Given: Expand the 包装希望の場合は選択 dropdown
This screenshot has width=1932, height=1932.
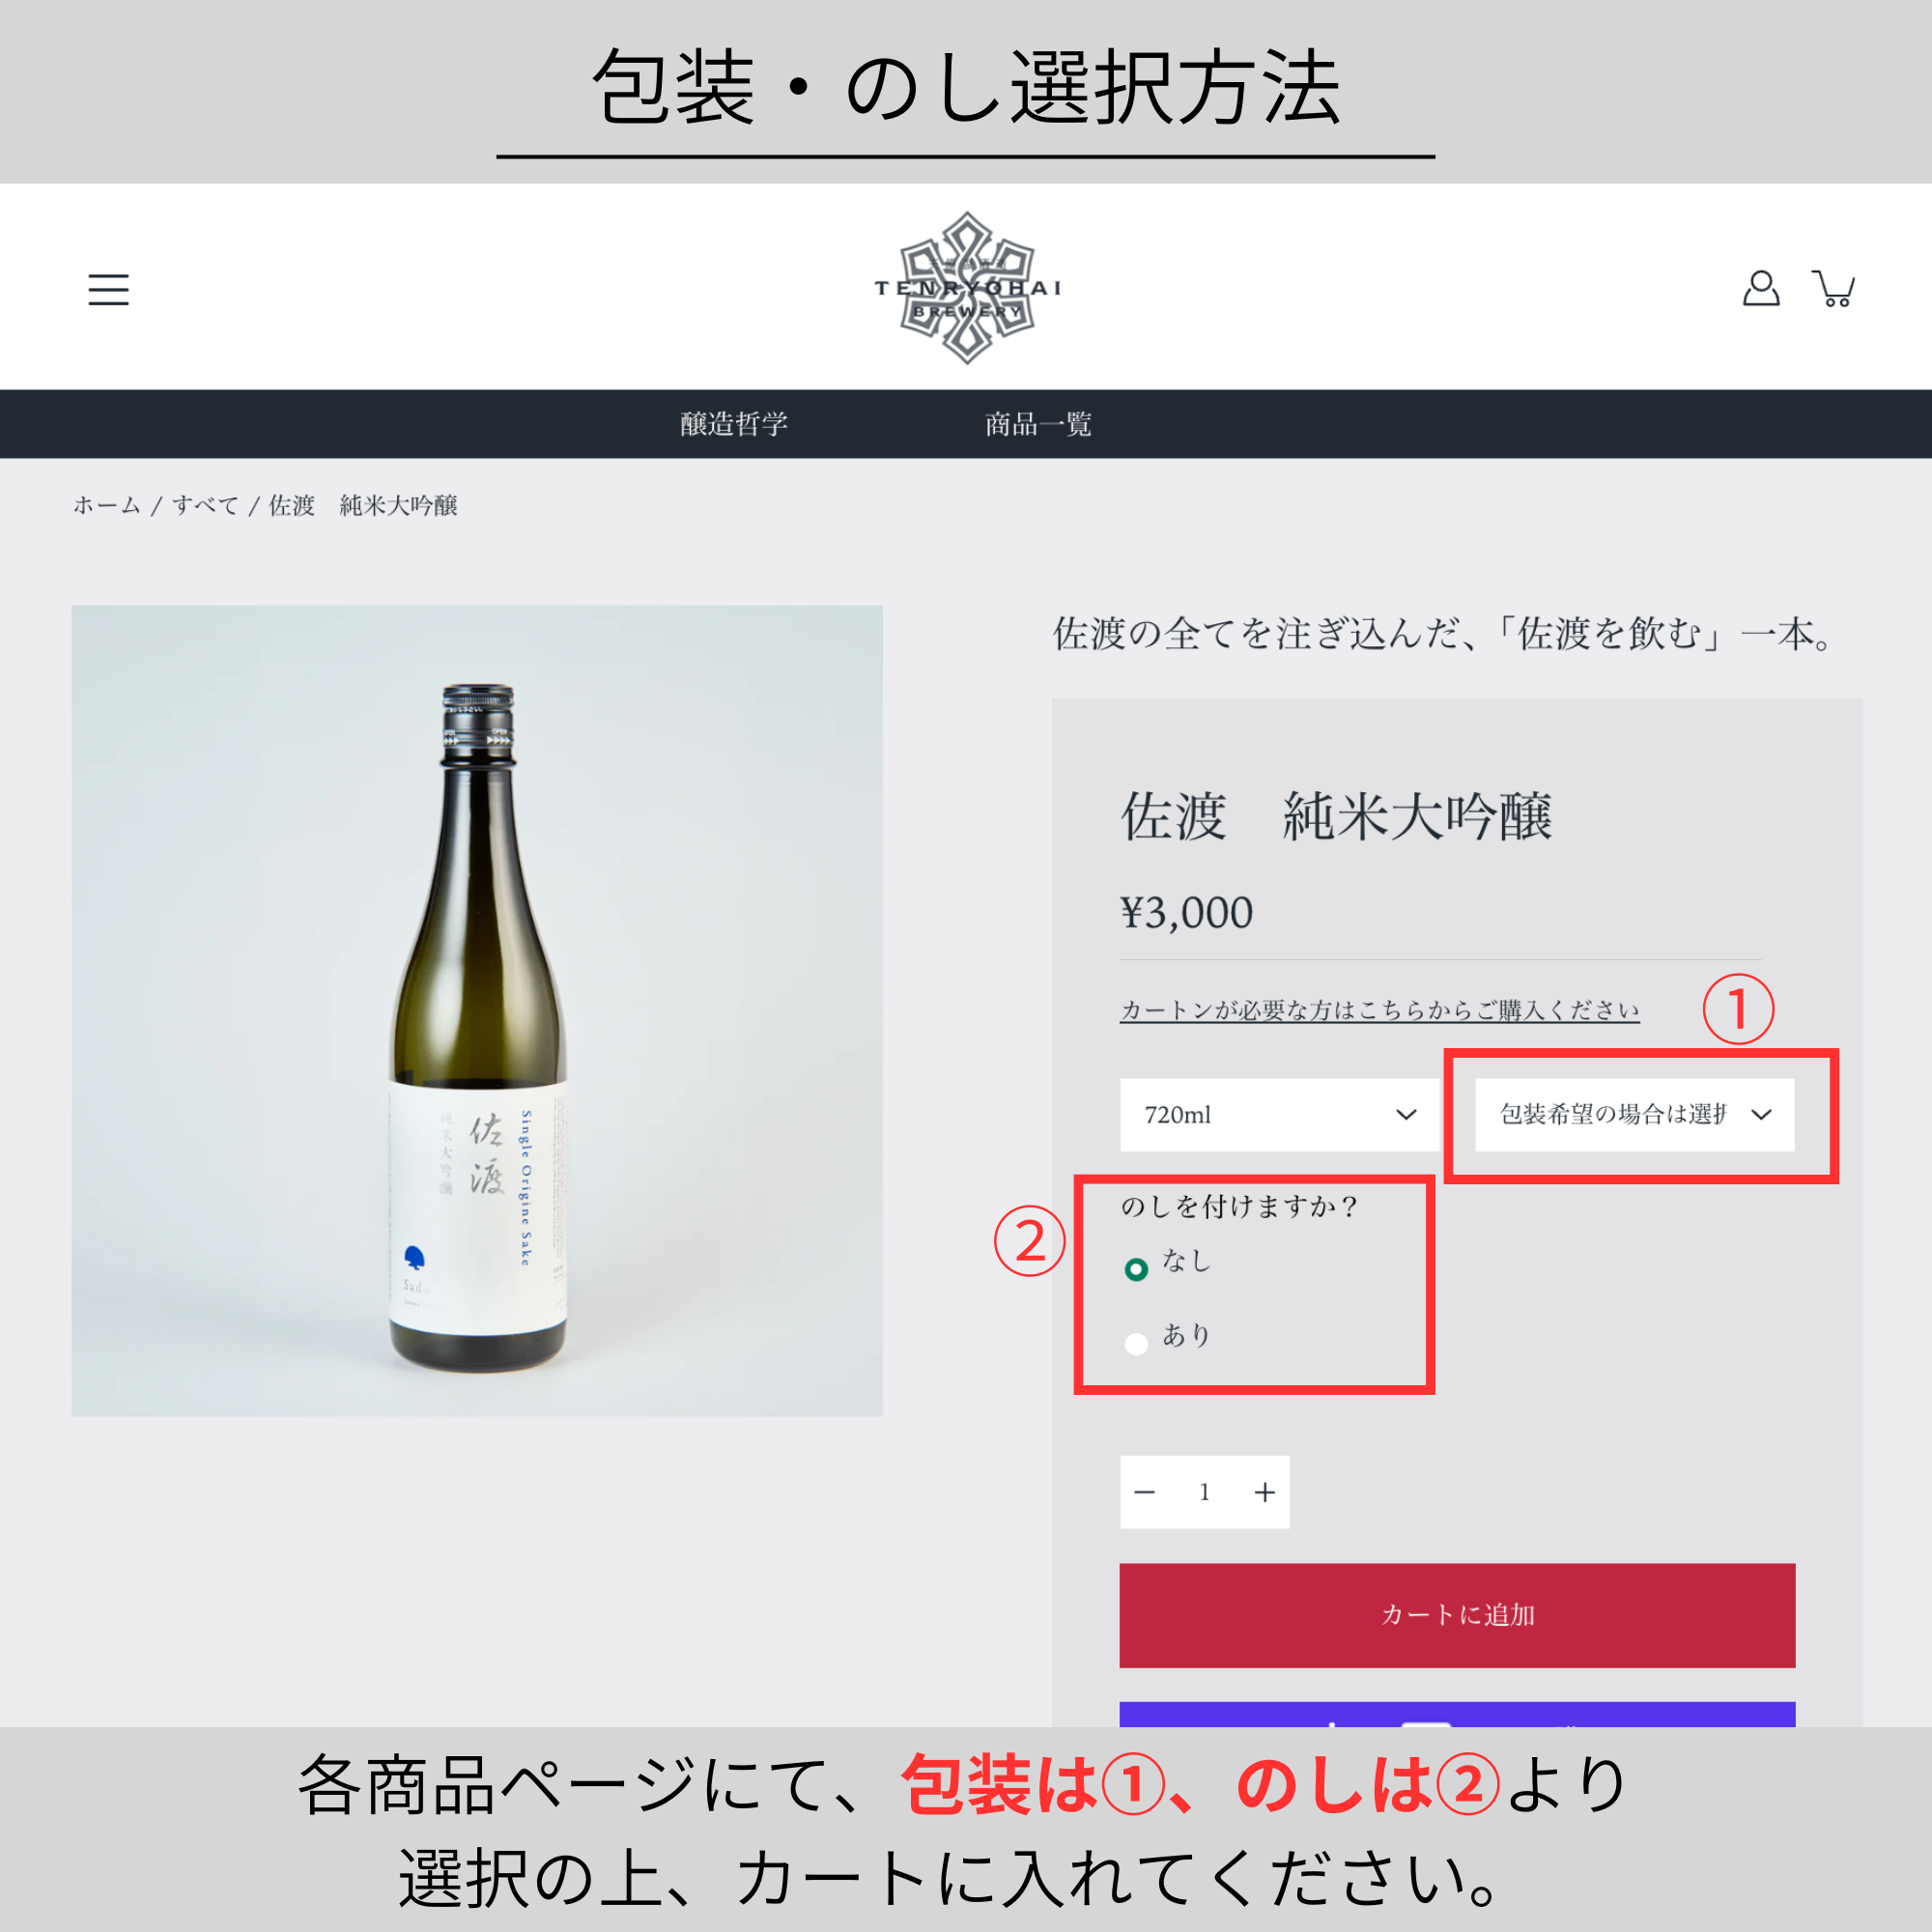Looking at the screenshot, I should click(x=1634, y=1114).
